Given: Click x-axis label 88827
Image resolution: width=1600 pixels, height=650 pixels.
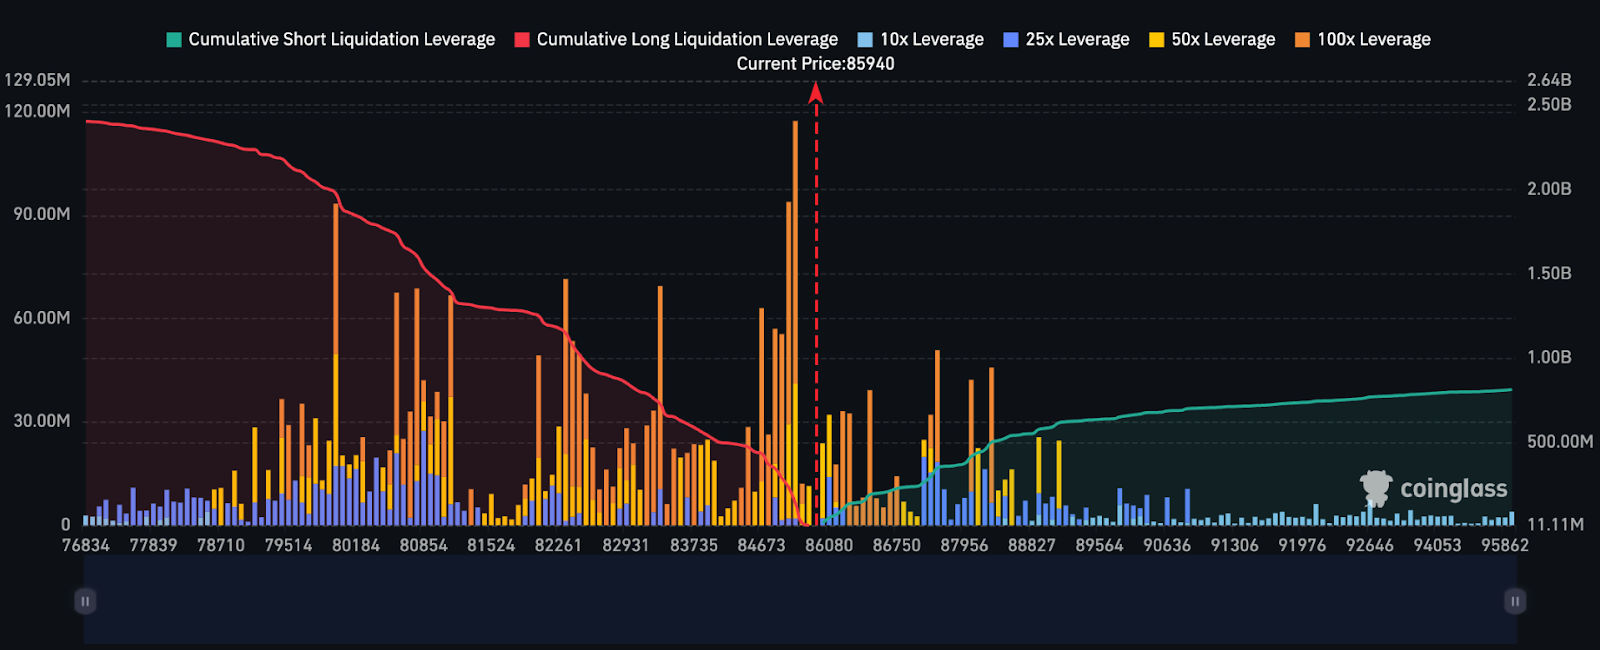Looking at the screenshot, I should click(x=1031, y=545).
